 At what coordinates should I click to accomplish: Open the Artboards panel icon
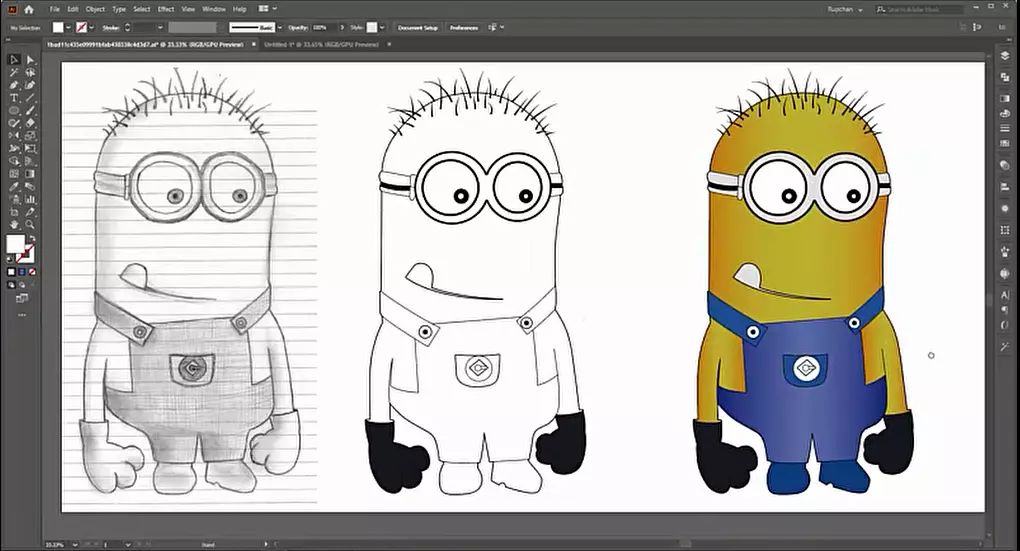pyautogui.click(x=1004, y=77)
